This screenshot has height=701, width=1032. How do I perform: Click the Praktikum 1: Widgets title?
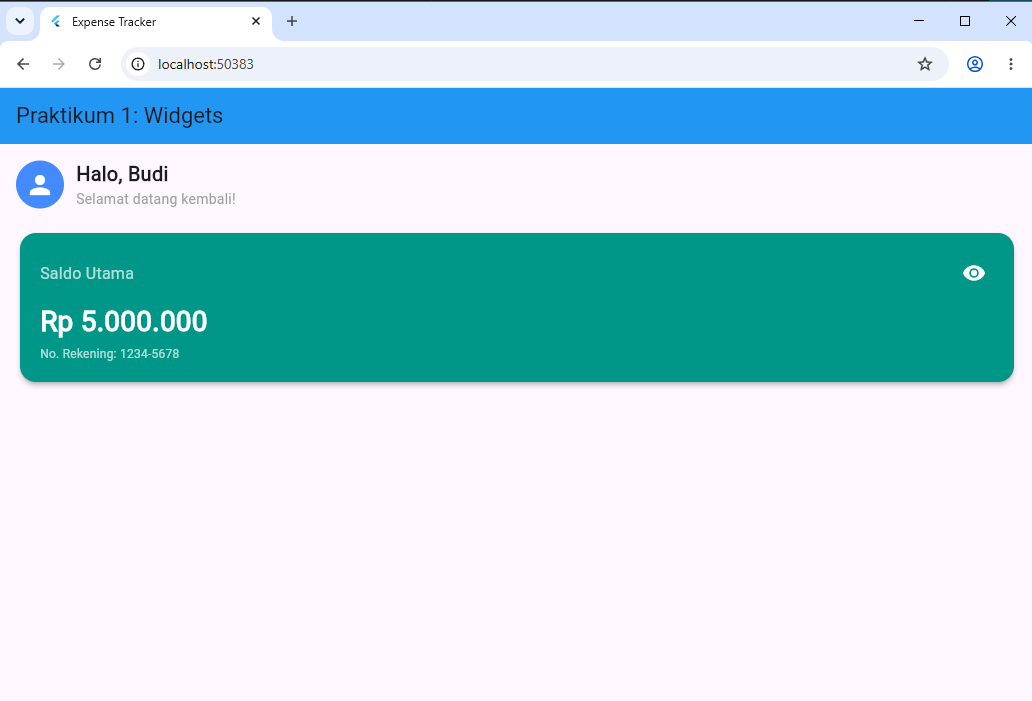[120, 116]
